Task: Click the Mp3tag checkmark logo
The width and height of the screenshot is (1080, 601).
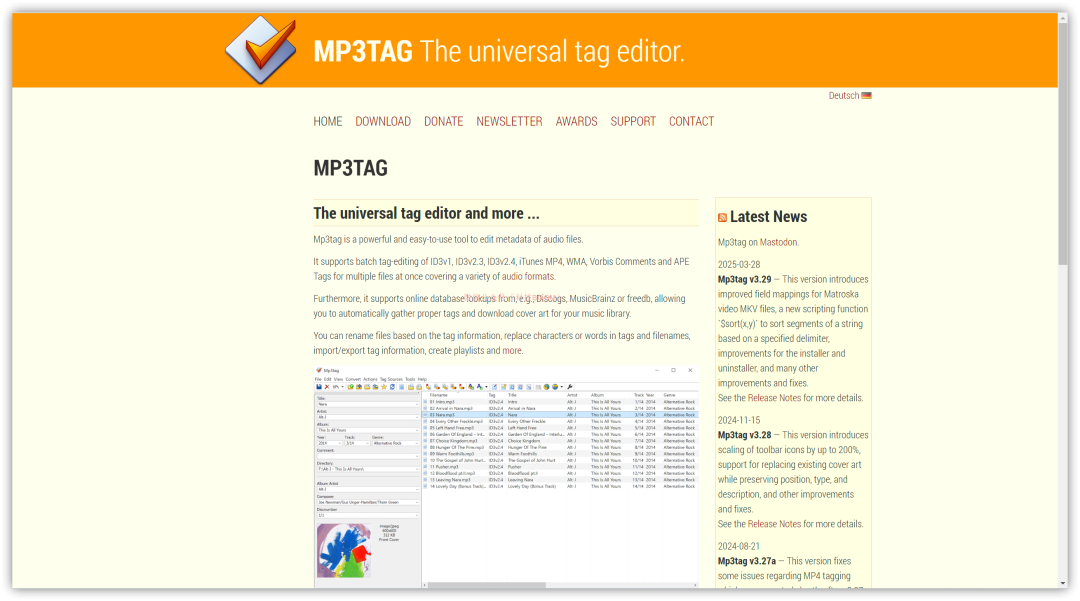Action: pos(261,50)
